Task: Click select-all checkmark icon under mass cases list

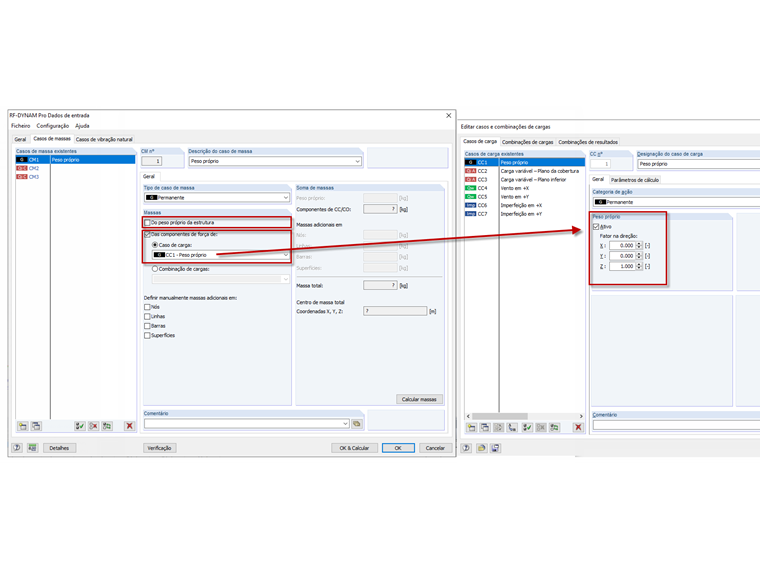Action: (x=79, y=426)
